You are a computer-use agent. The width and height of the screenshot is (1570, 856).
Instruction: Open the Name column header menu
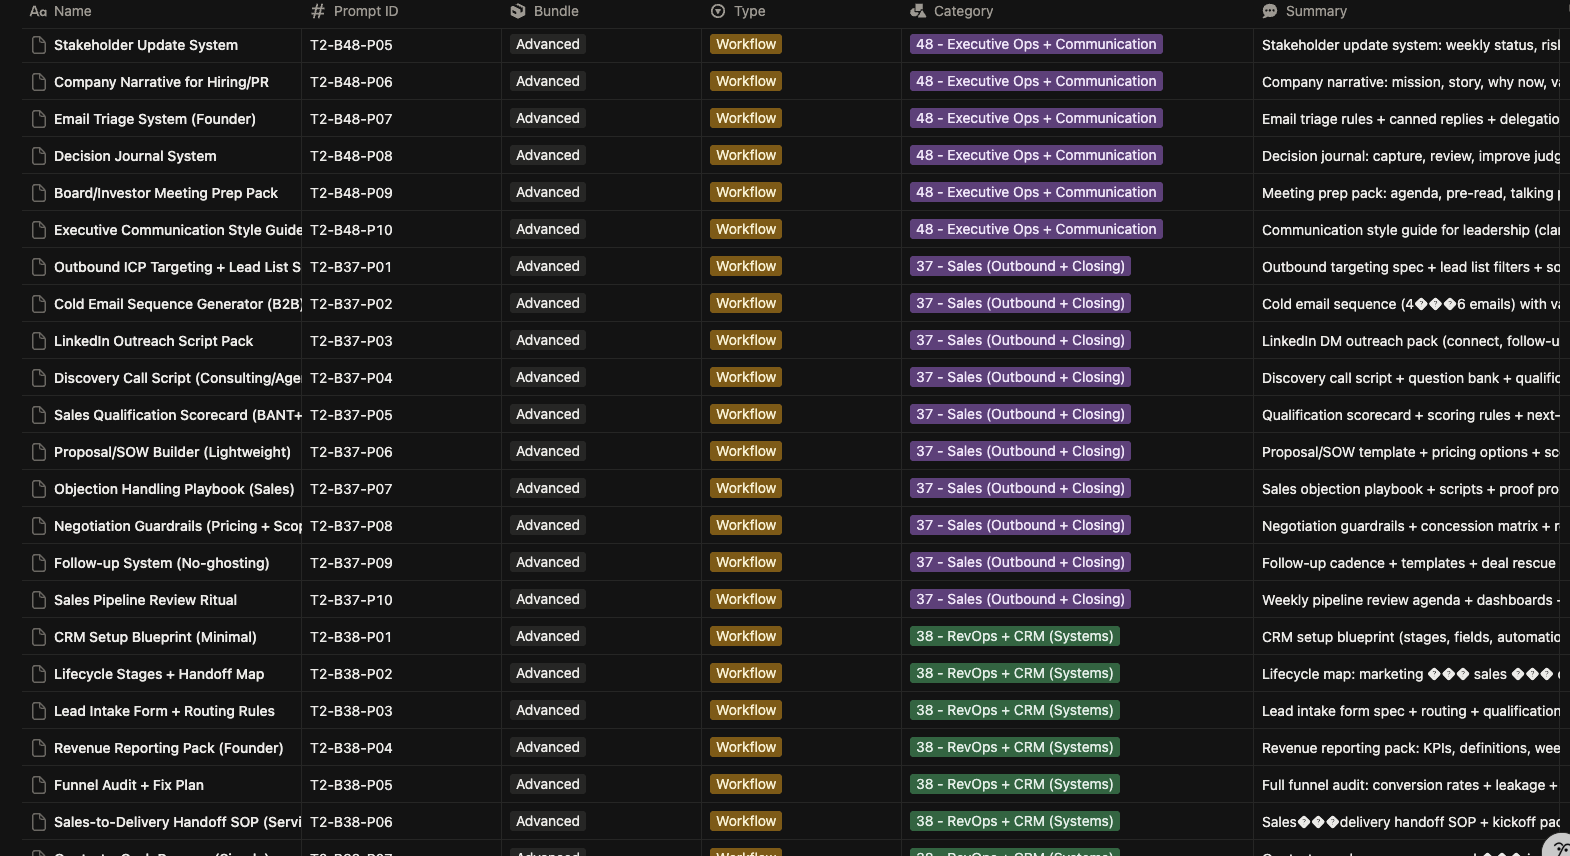tap(72, 11)
